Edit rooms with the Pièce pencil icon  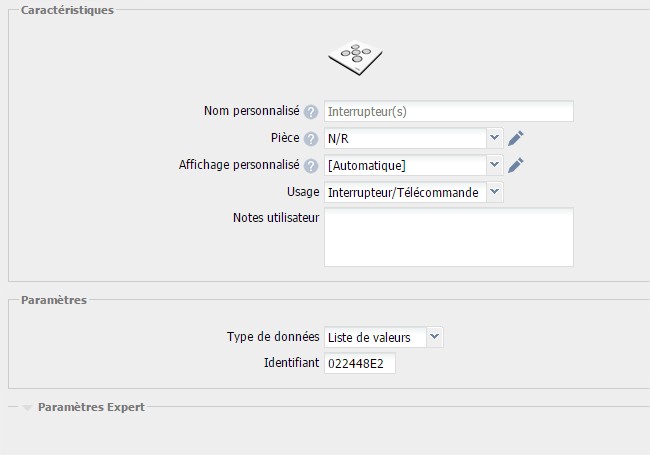click(516, 138)
